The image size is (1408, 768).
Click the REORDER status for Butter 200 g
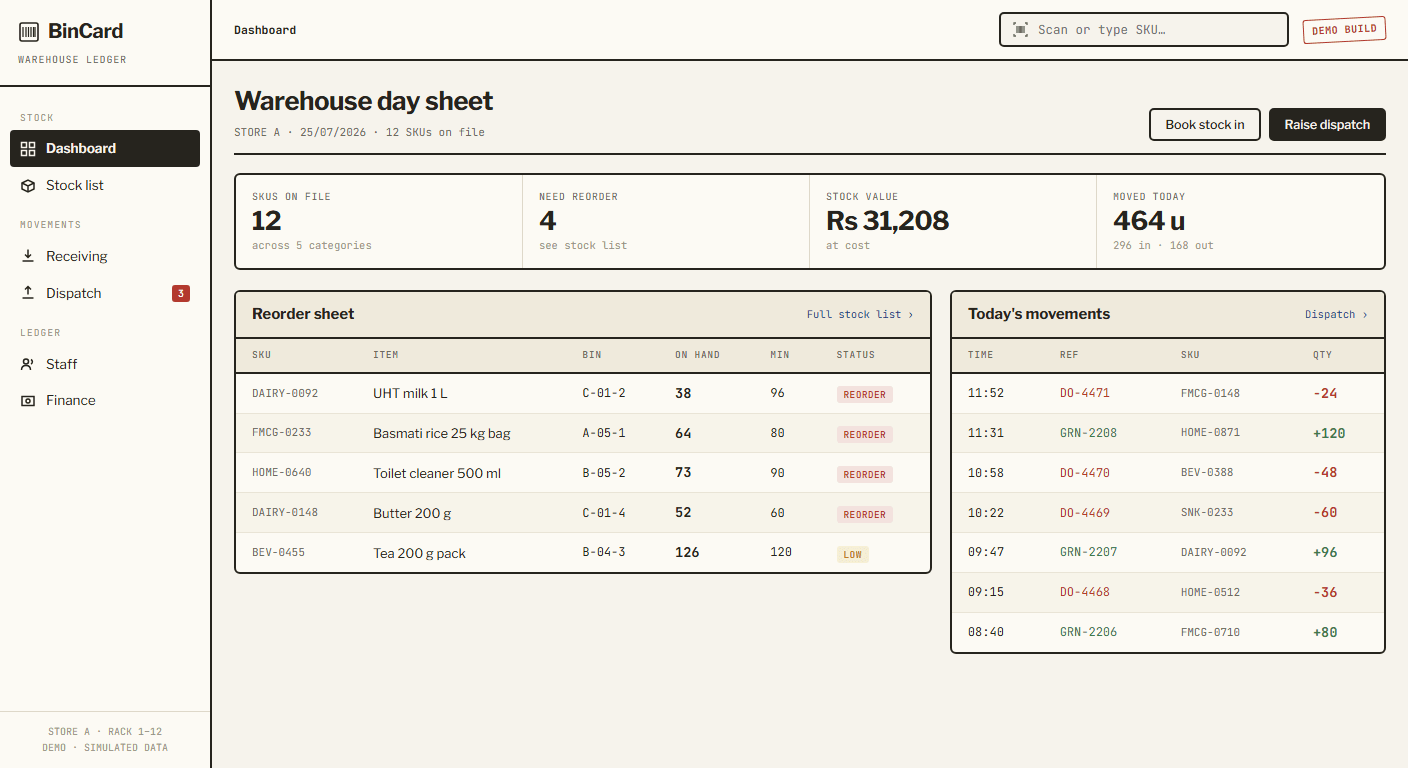click(x=865, y=515)
